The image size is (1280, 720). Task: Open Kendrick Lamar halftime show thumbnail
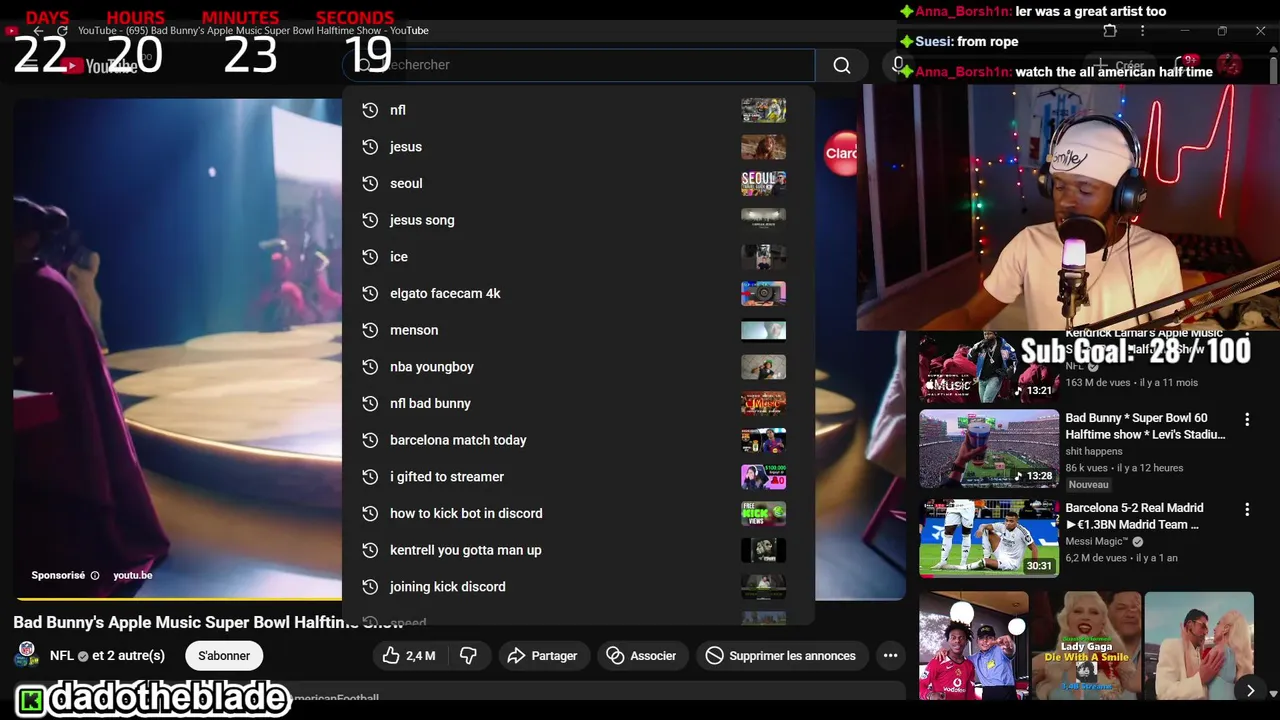(989, 366)
